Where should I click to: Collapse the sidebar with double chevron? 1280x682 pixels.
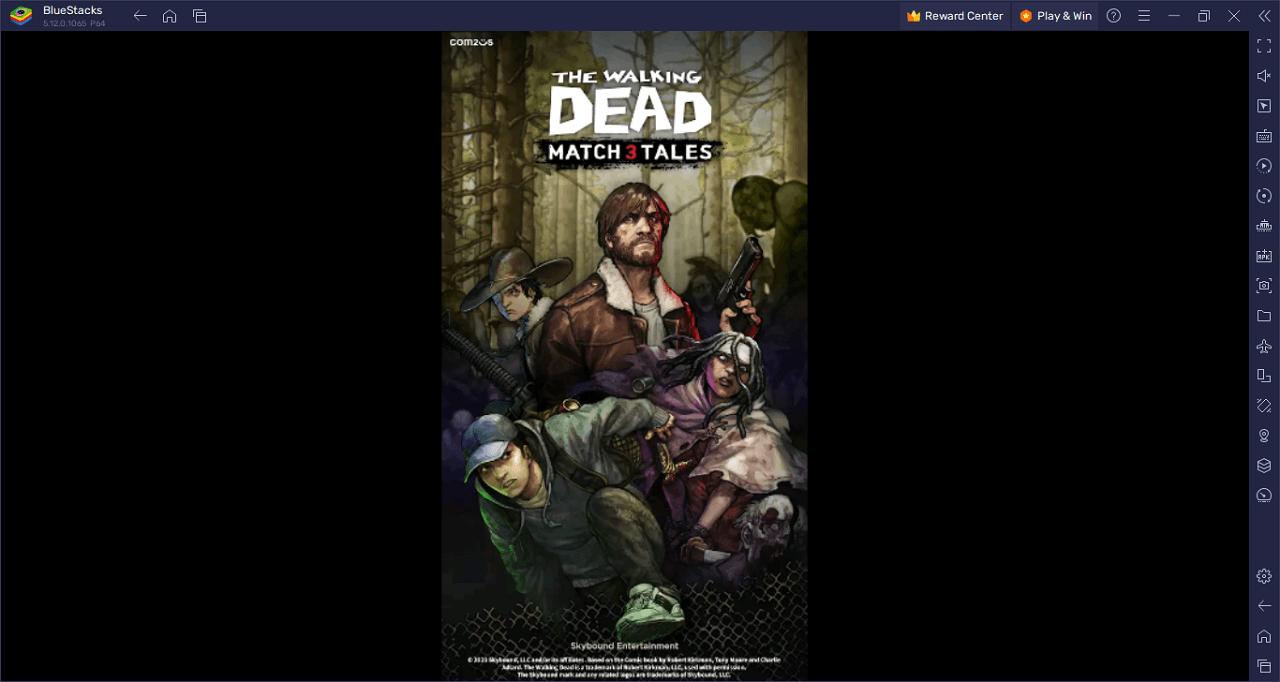click(1264, 16)
